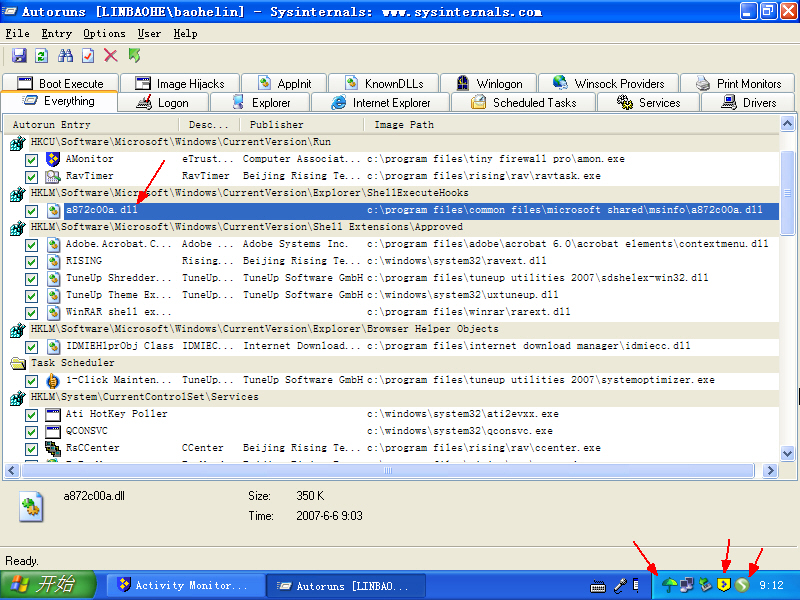
Task: Uncheck the a872c00a.dll checkbox
Action: click(31, 211)
